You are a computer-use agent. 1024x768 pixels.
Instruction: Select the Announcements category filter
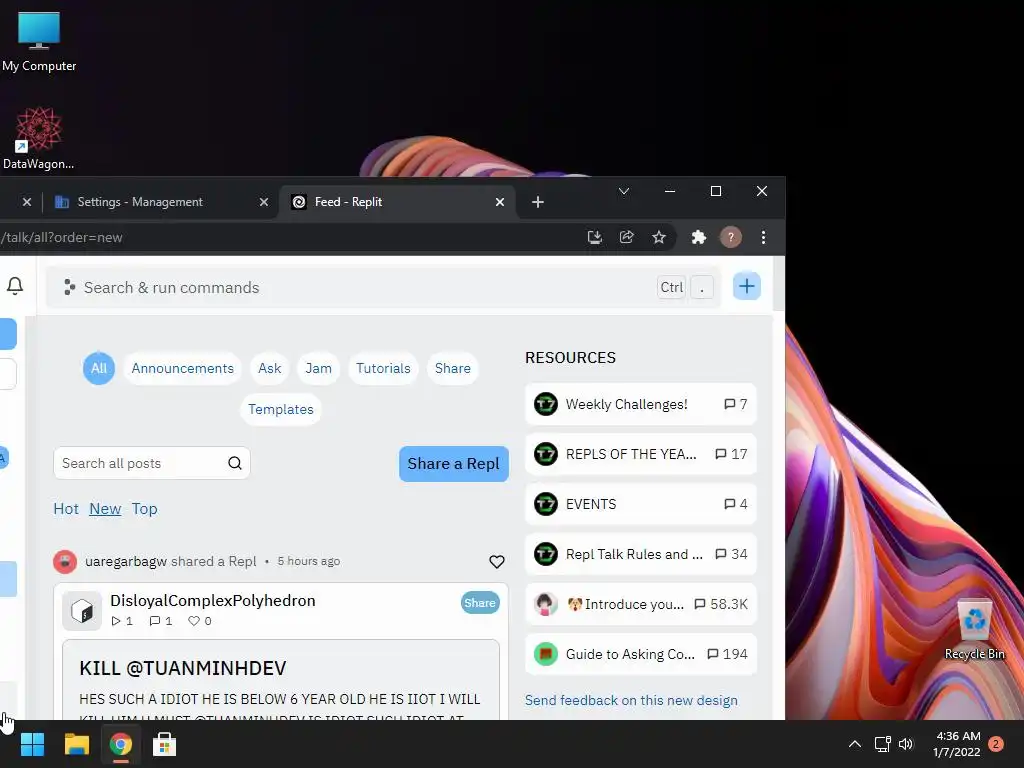click(x=182, y=368)
